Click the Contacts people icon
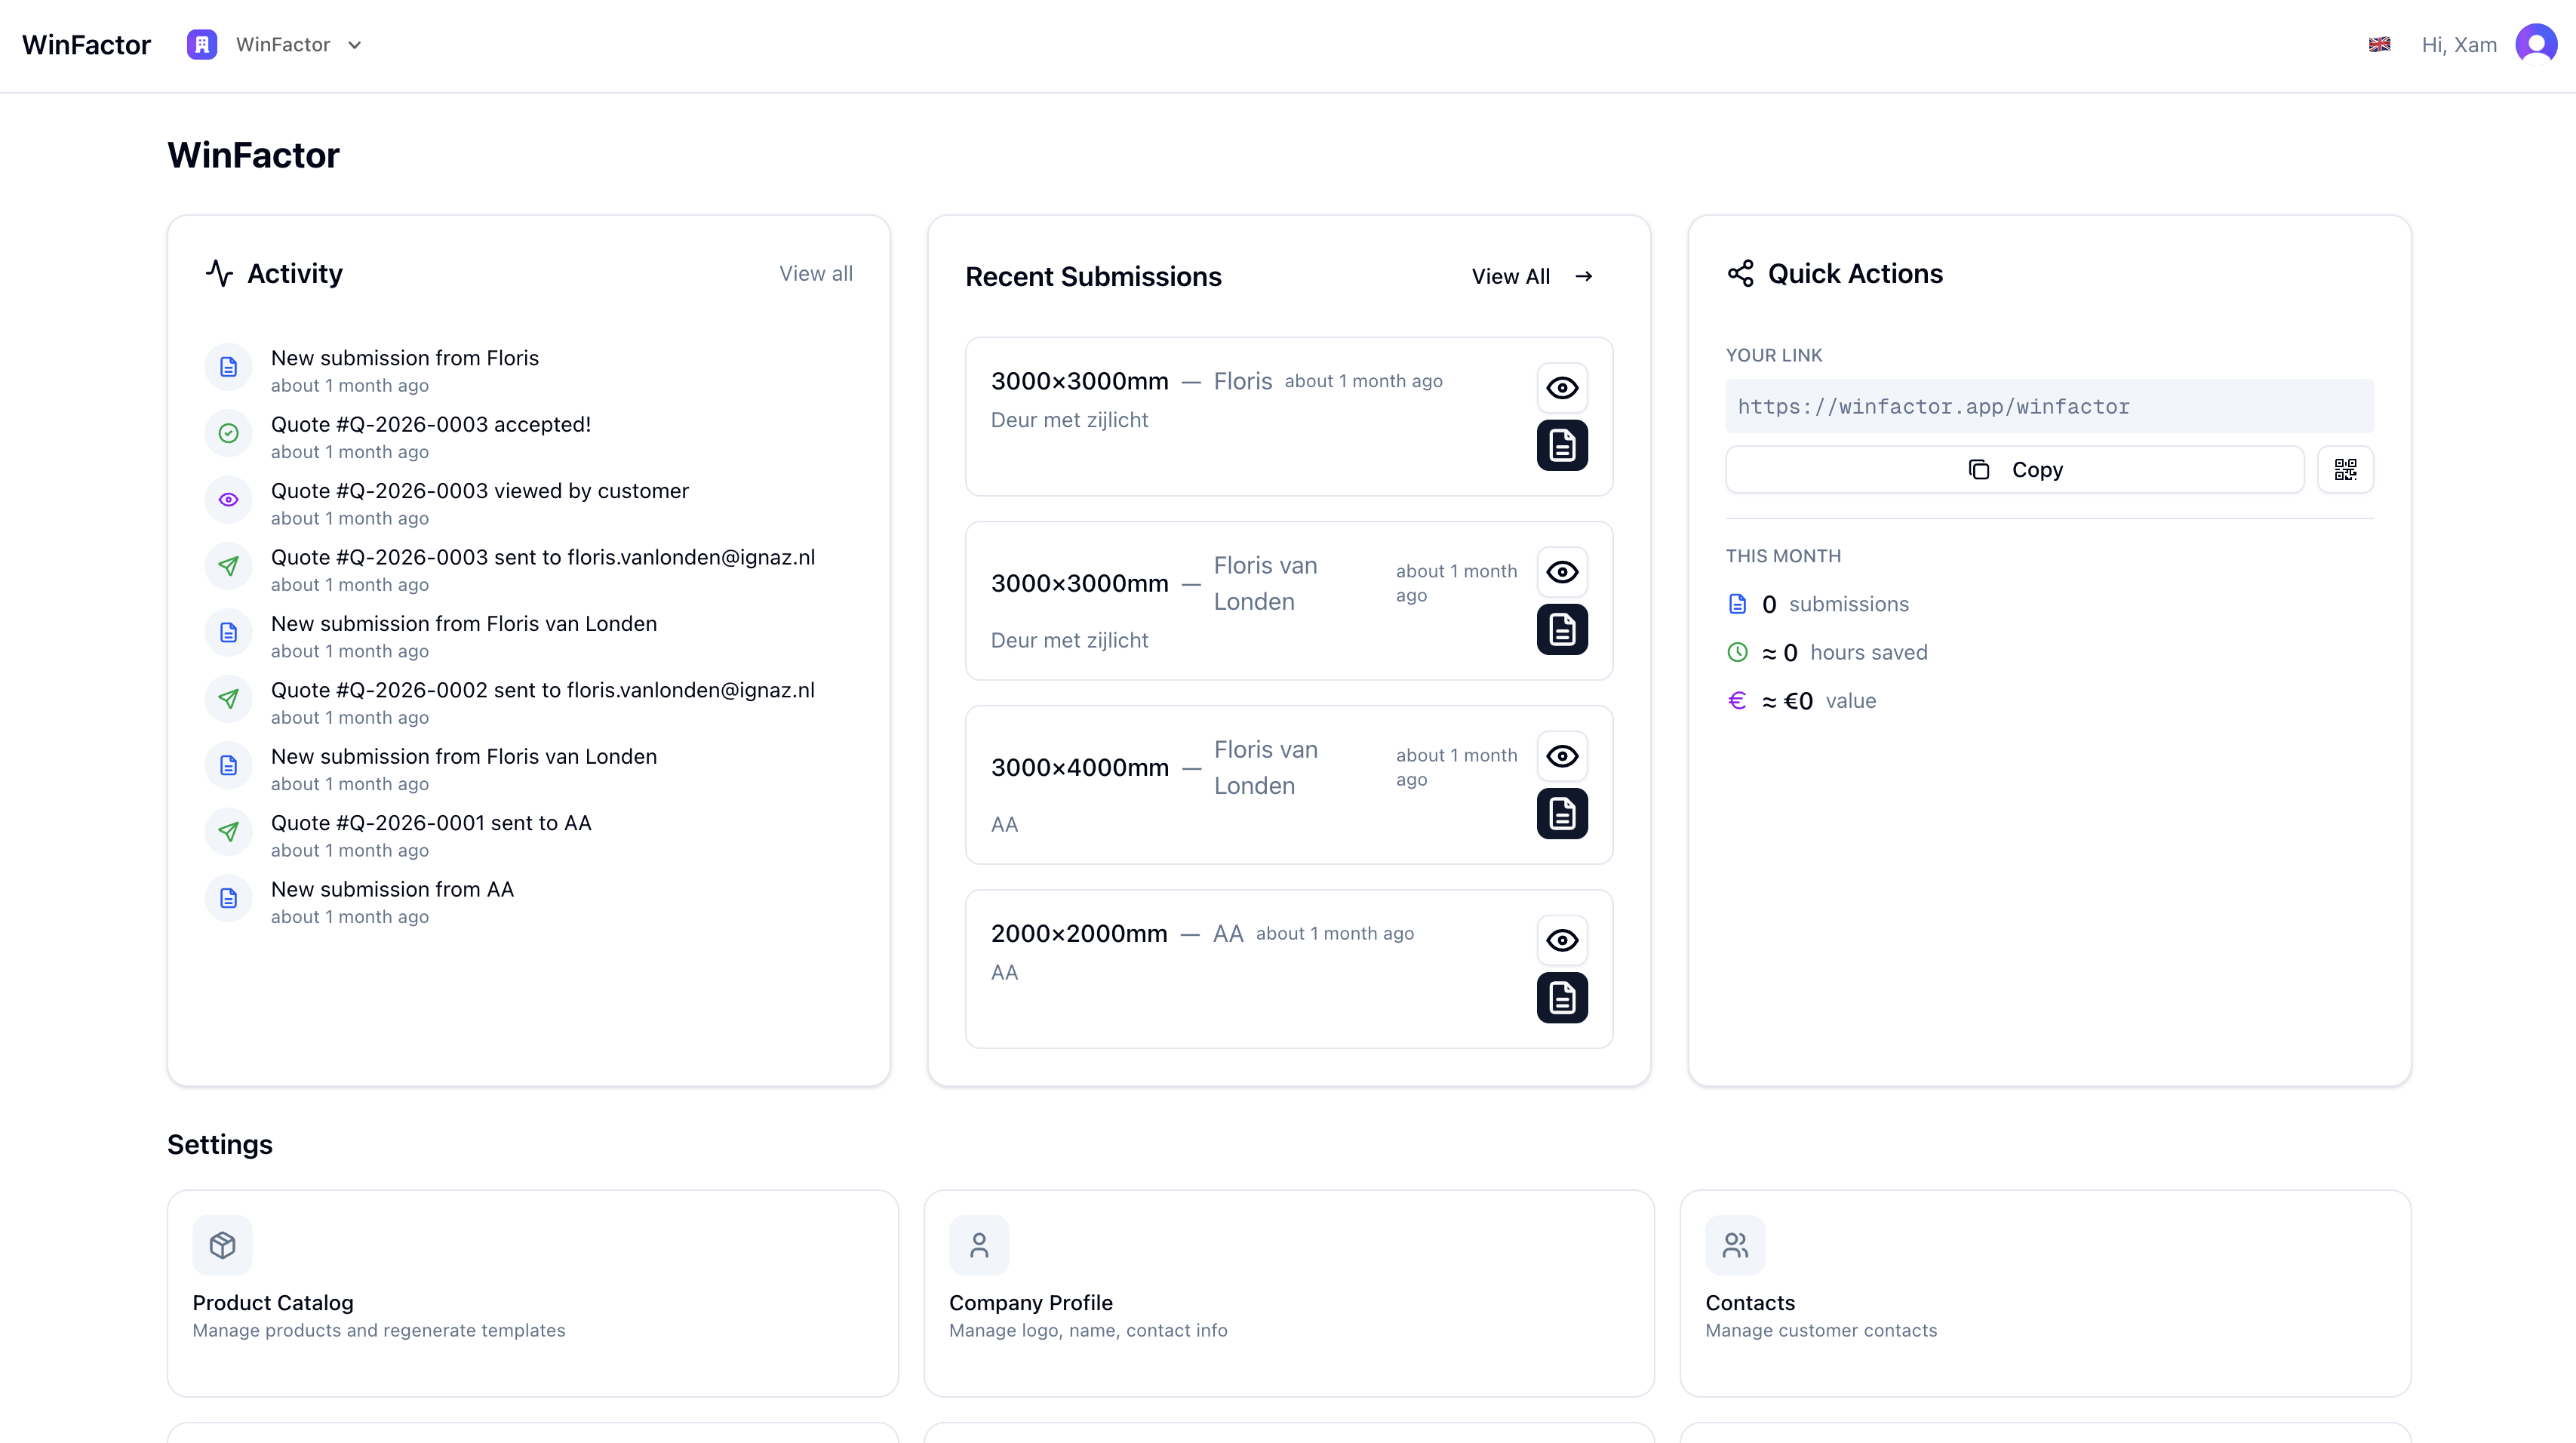Screen dimensions: 2576x1443 [1735, 1245]
